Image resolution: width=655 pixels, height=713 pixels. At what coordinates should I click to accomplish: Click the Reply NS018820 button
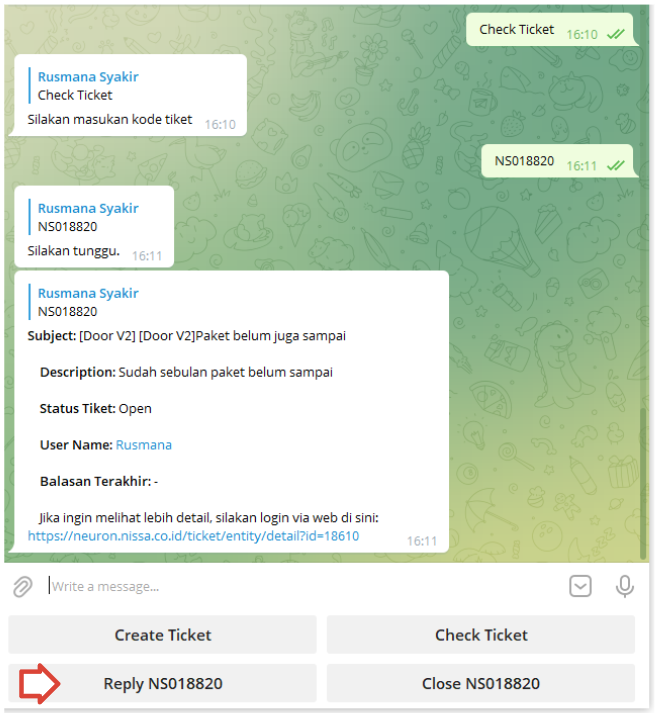tap(162, 683)
